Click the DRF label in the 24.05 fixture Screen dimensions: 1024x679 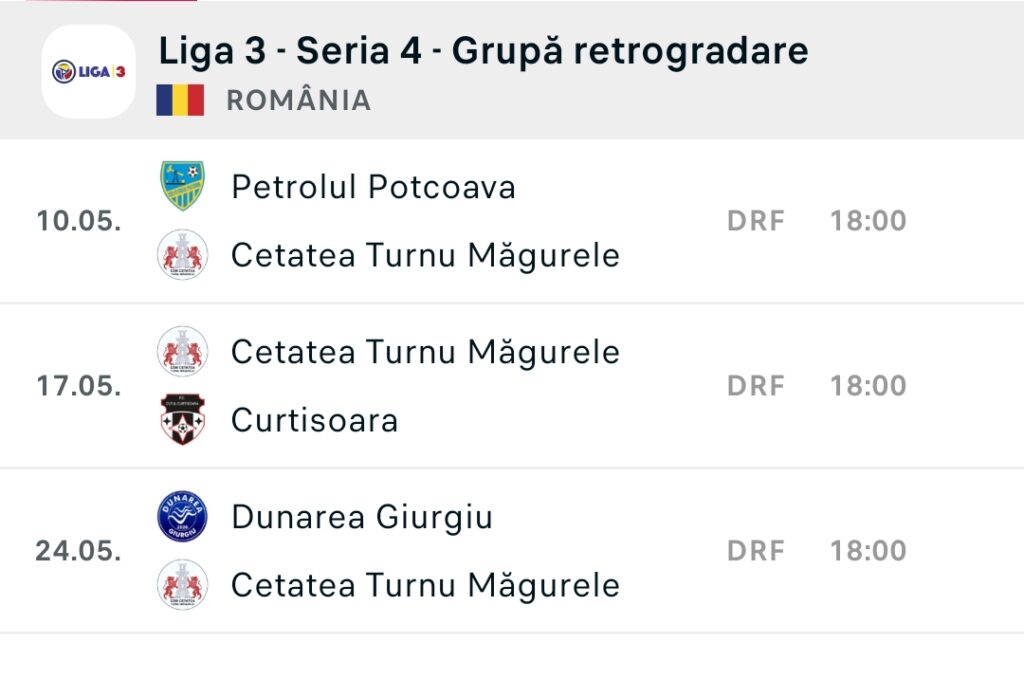(756, 551)
